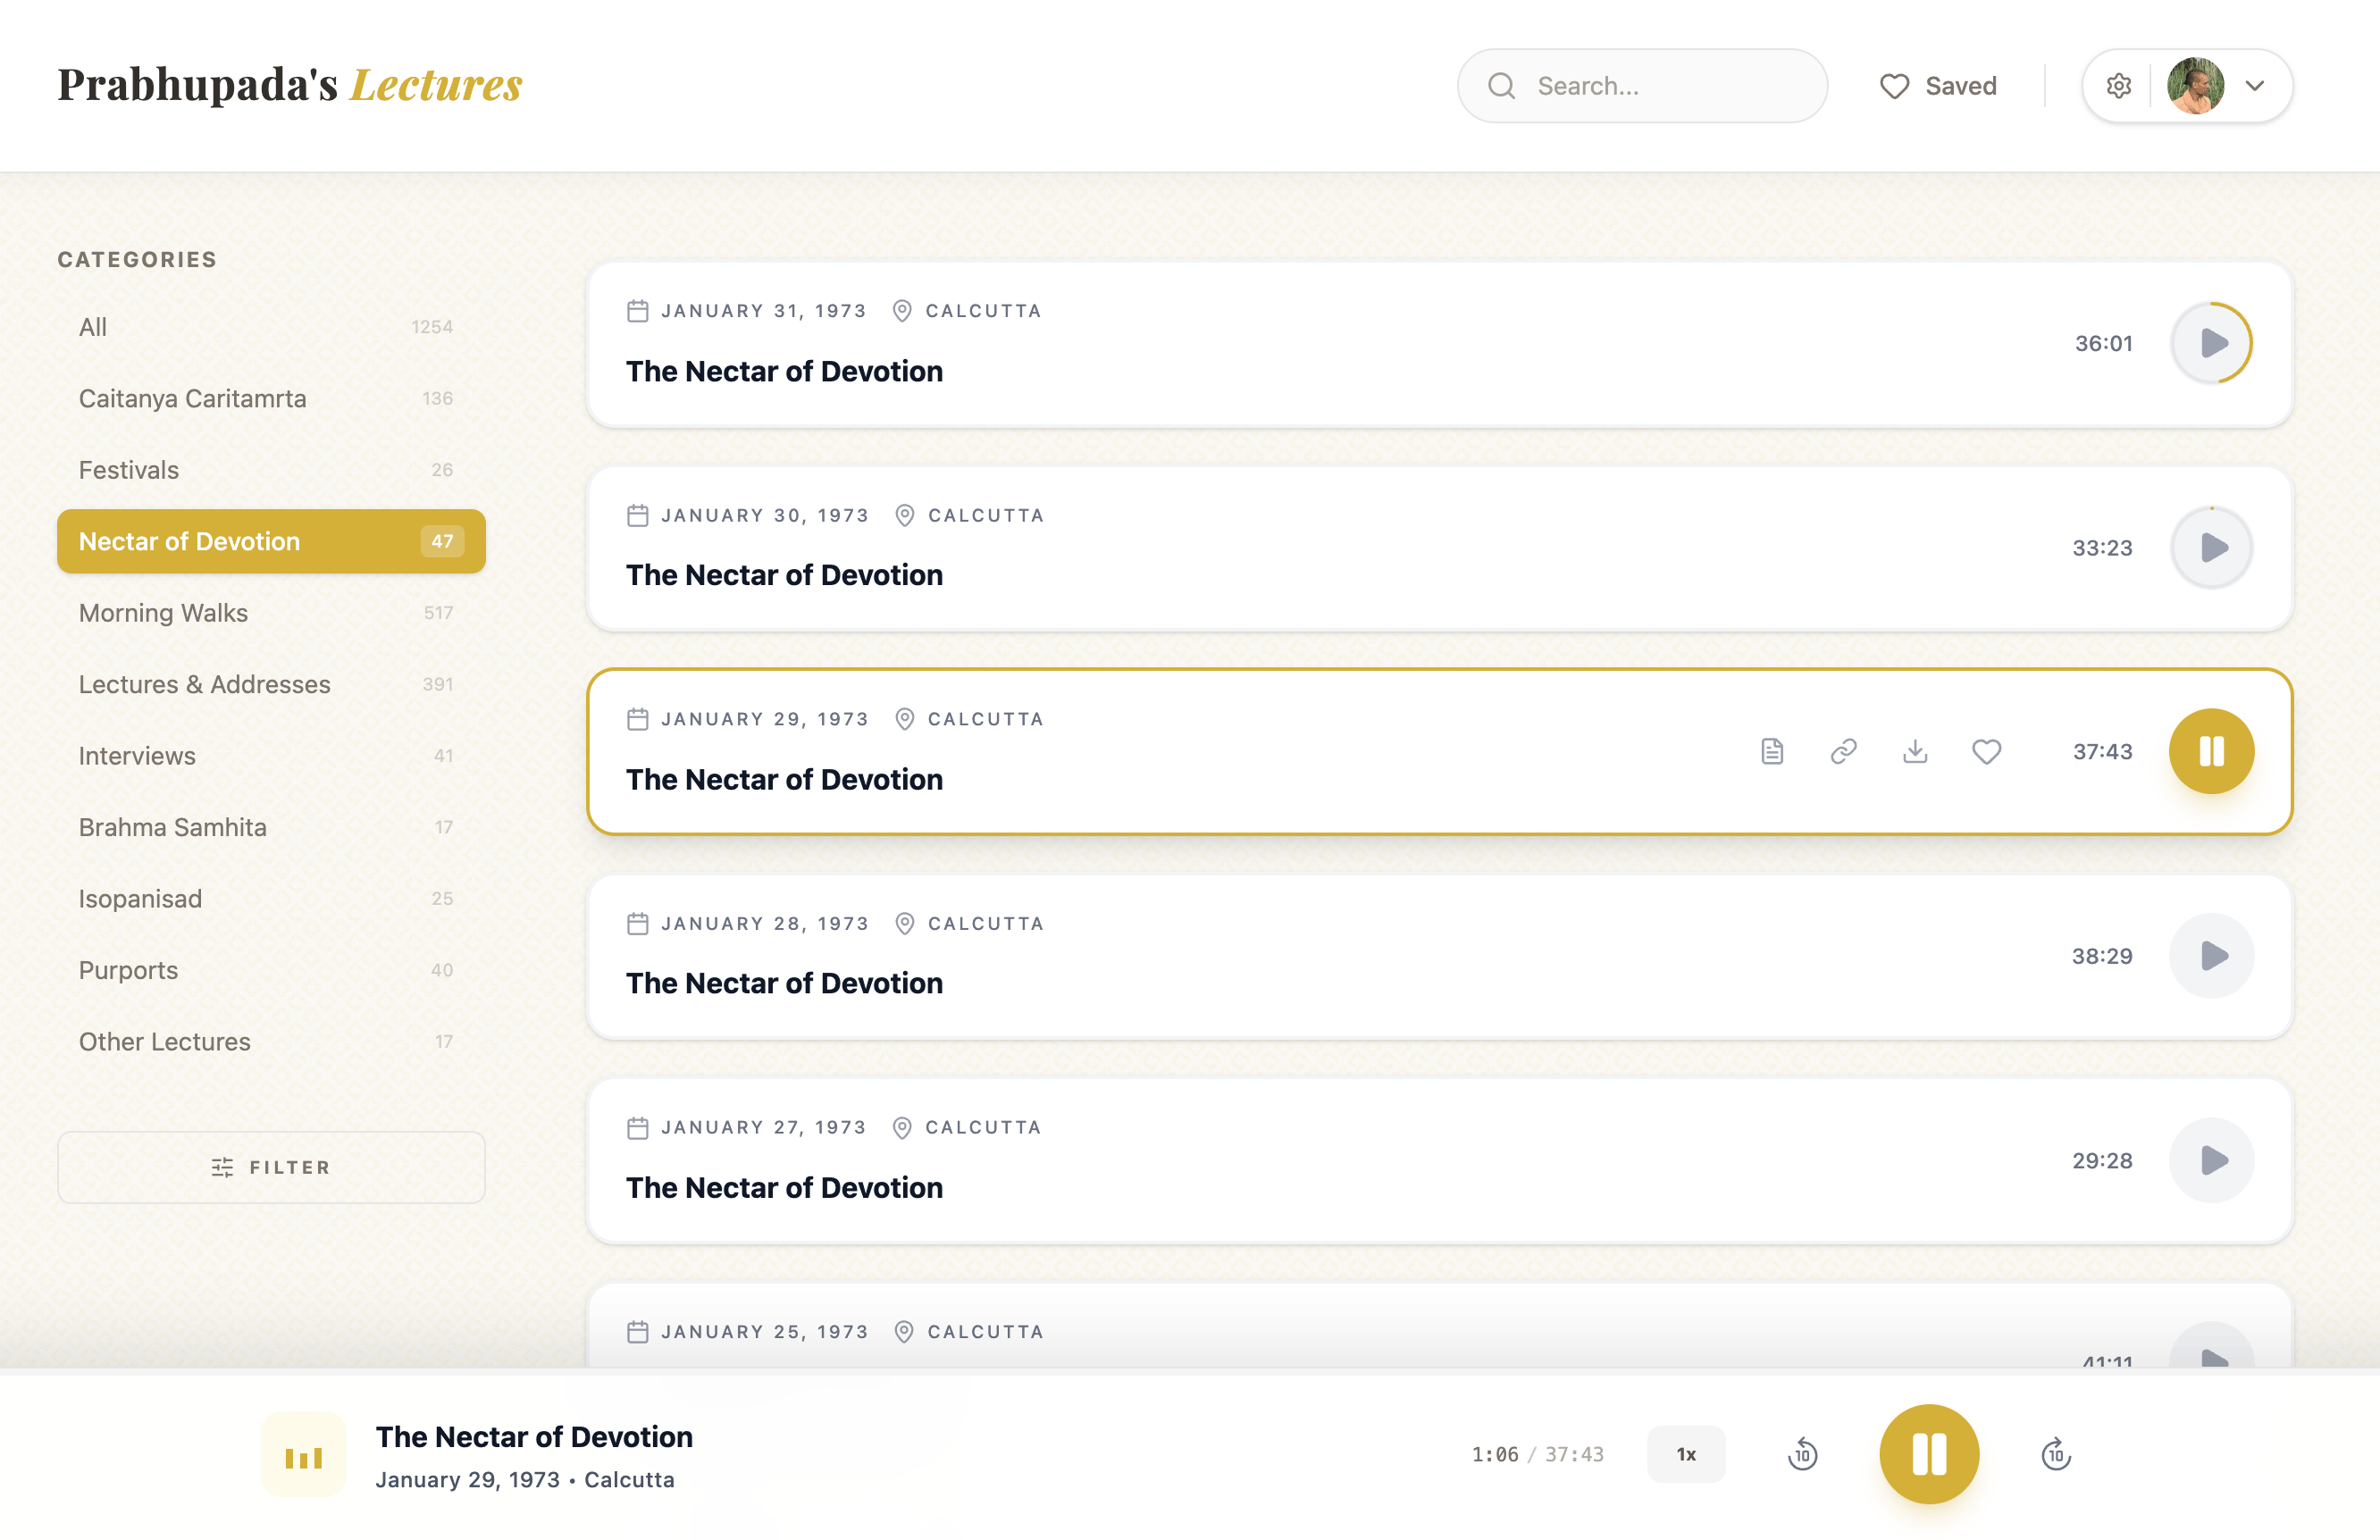Rewind 10 seconds in player bar
This screenshot has width=2380, height=1540.
pos(1802,1454)
